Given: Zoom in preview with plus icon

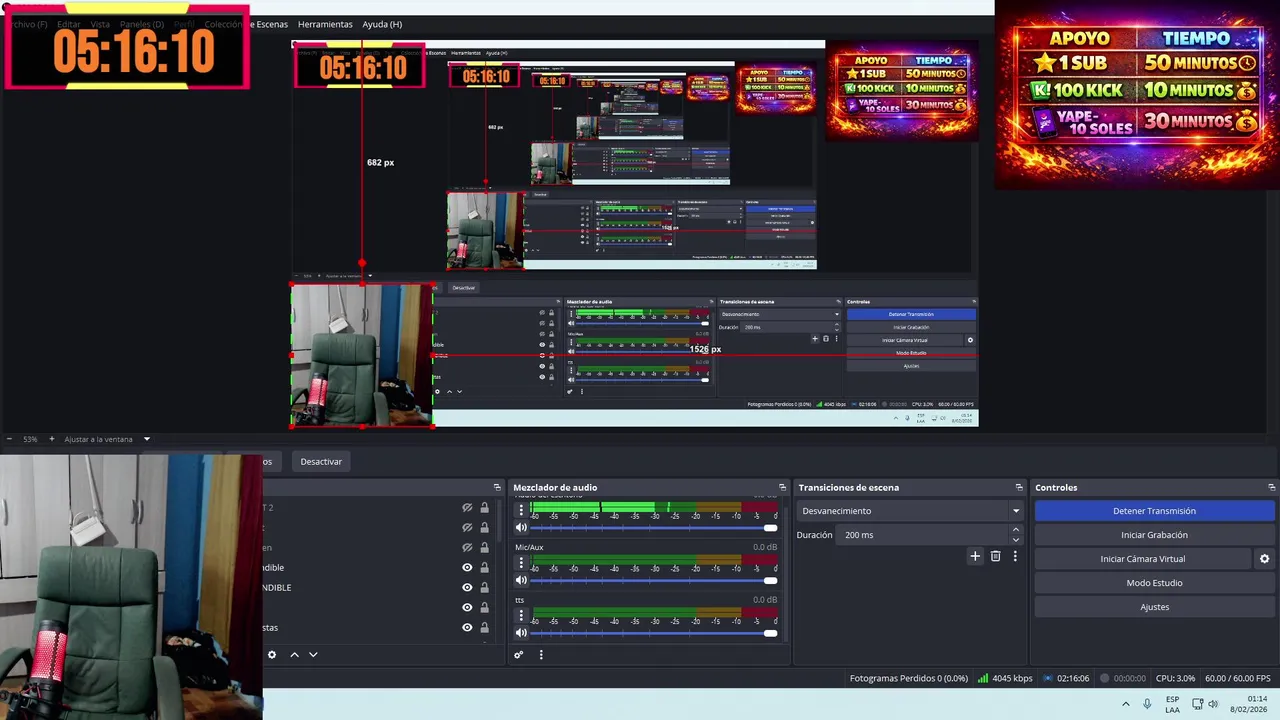Looking at the screenshot, I should click(x=52, y=439).
